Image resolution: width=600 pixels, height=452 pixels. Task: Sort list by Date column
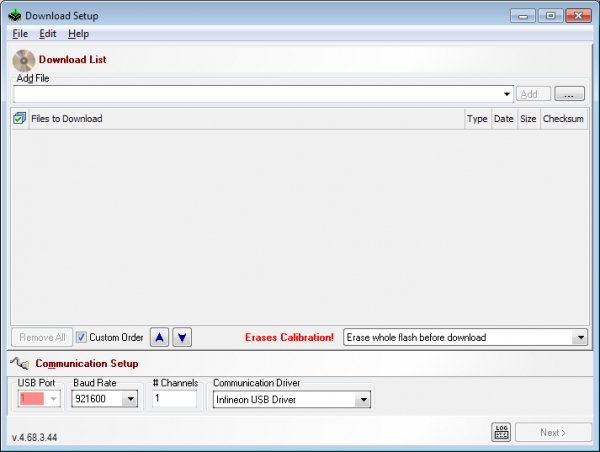pyautogui.click(x=504, y=119)
